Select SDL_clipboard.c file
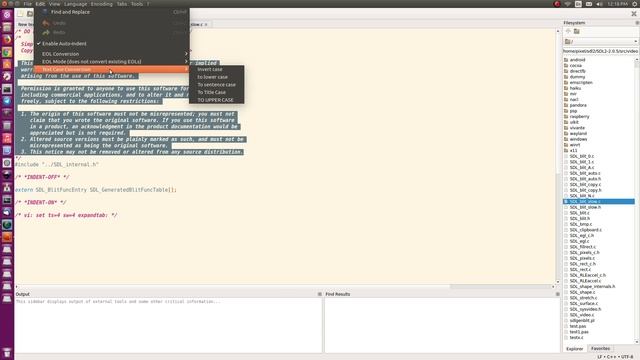Viewport: 640px width, 360px height. 585,230
